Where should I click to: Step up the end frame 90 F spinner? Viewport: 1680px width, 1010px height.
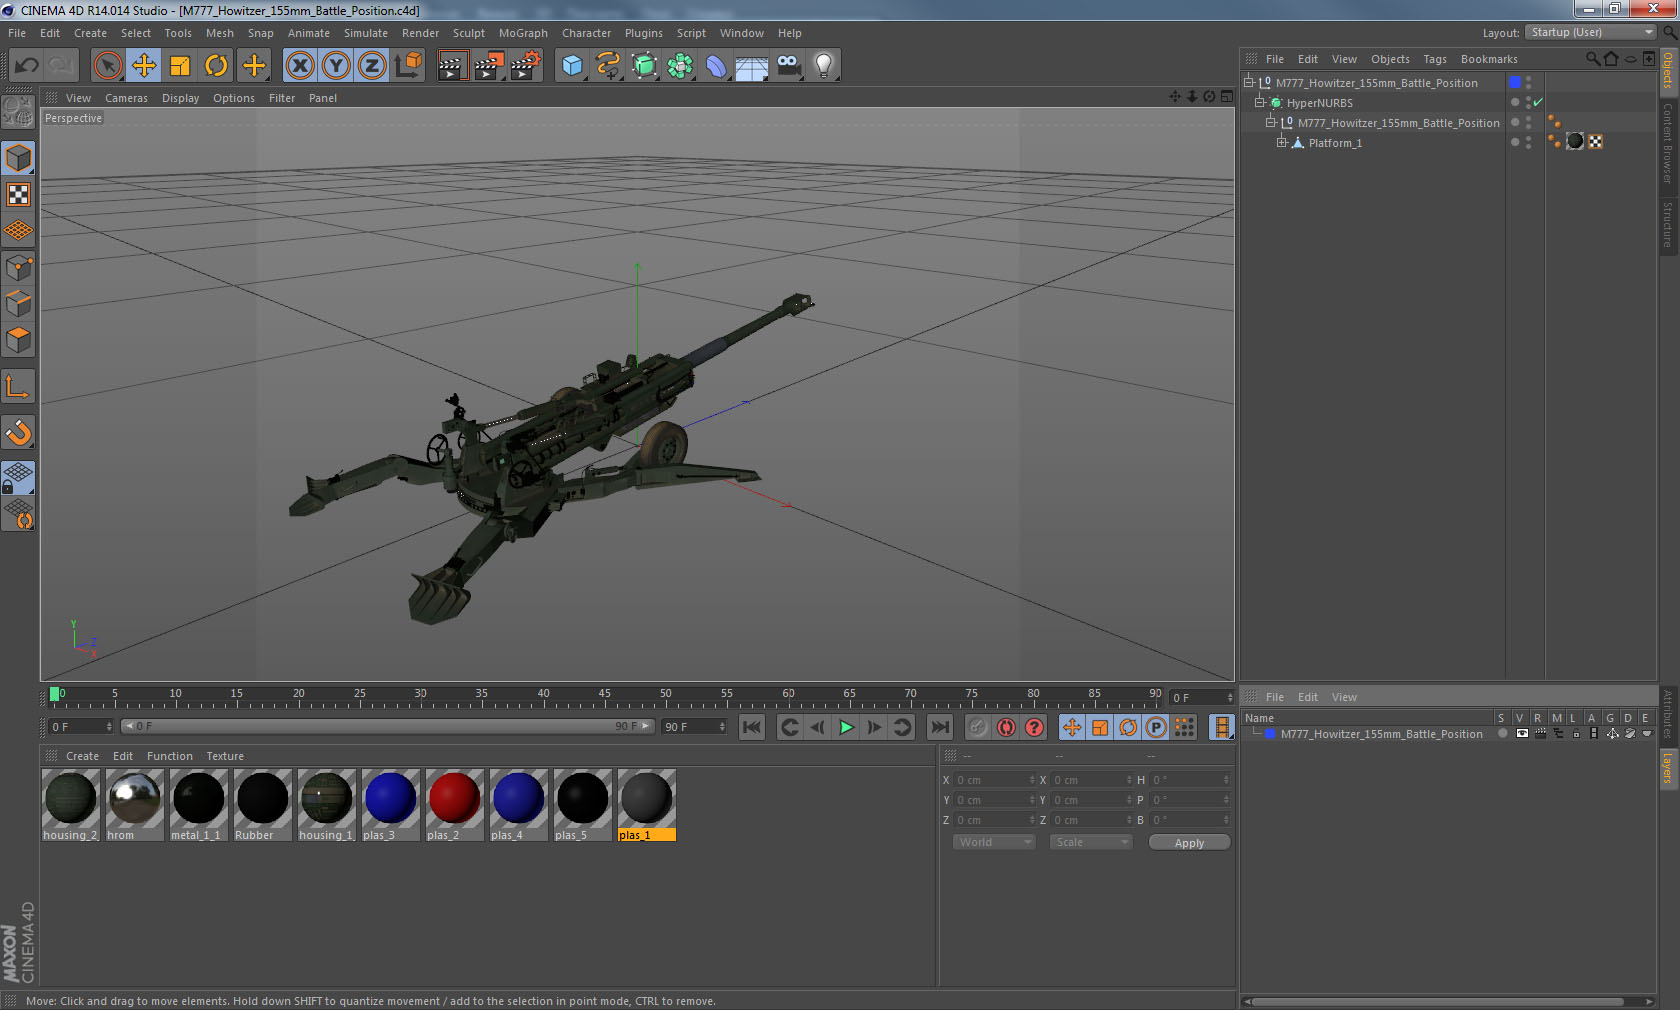pyautogui.click(x=722, y=723)
